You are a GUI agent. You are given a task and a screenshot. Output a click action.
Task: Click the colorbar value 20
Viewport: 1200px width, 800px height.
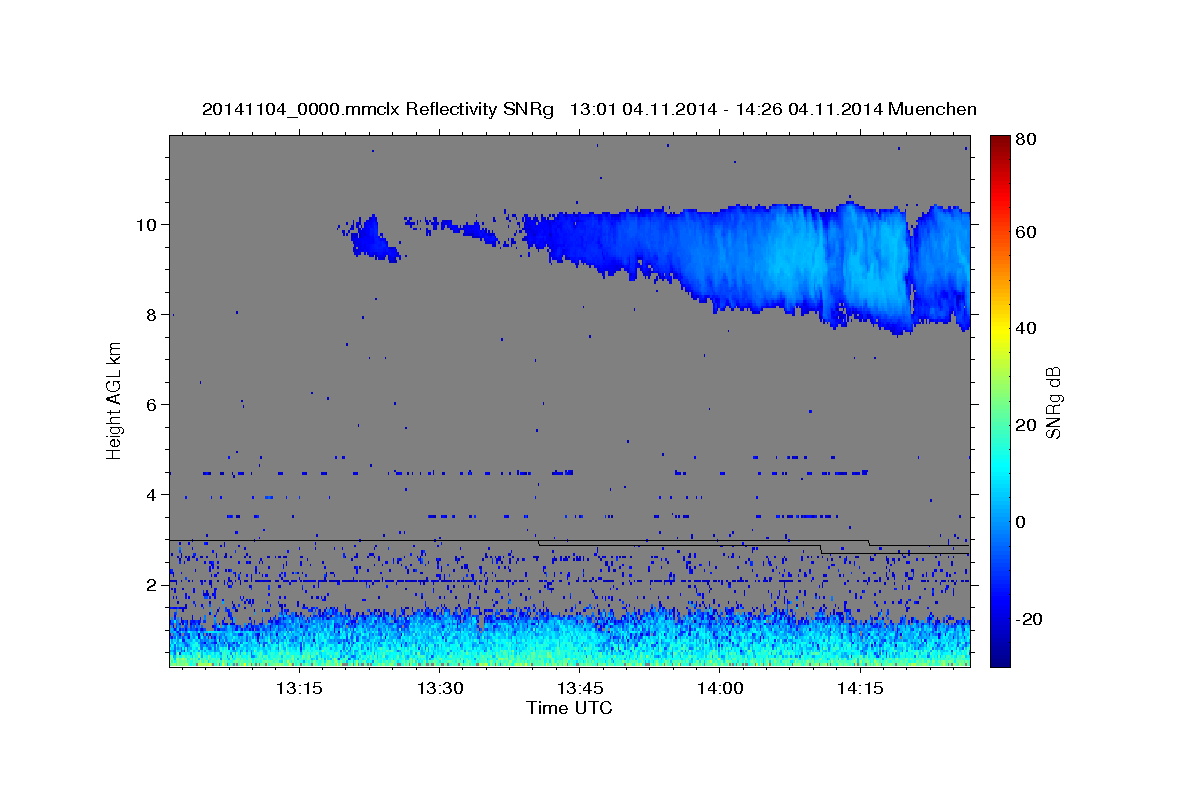(1028, 425)
